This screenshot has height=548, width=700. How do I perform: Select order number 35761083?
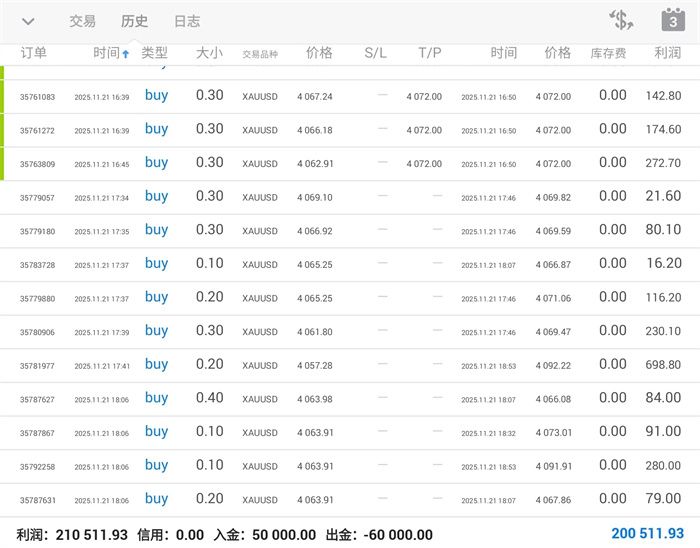coord(38,97)
